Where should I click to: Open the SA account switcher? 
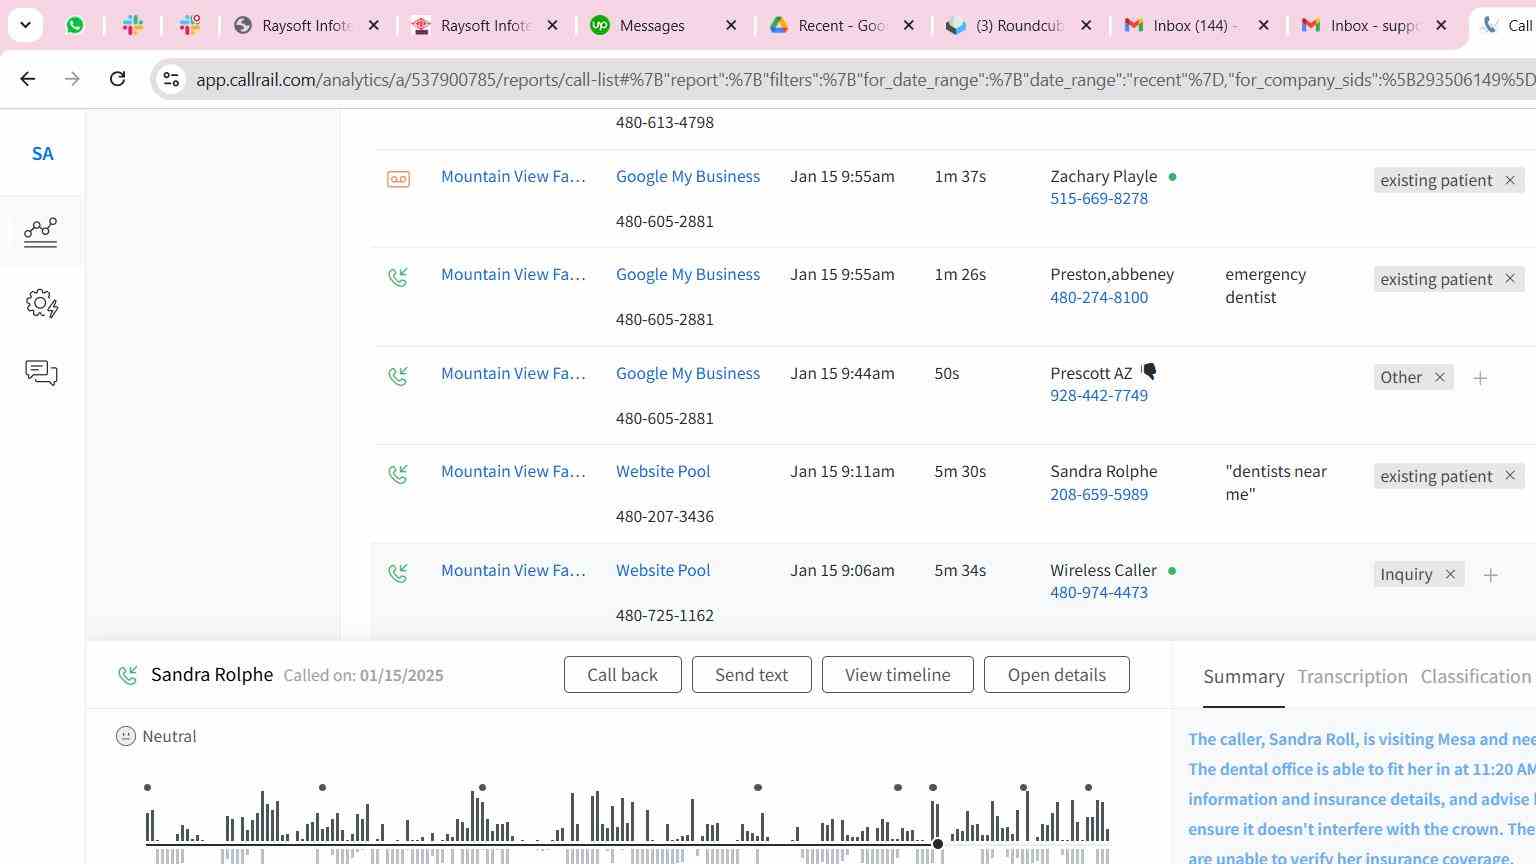pyautogui.click(x=42, y=154)
